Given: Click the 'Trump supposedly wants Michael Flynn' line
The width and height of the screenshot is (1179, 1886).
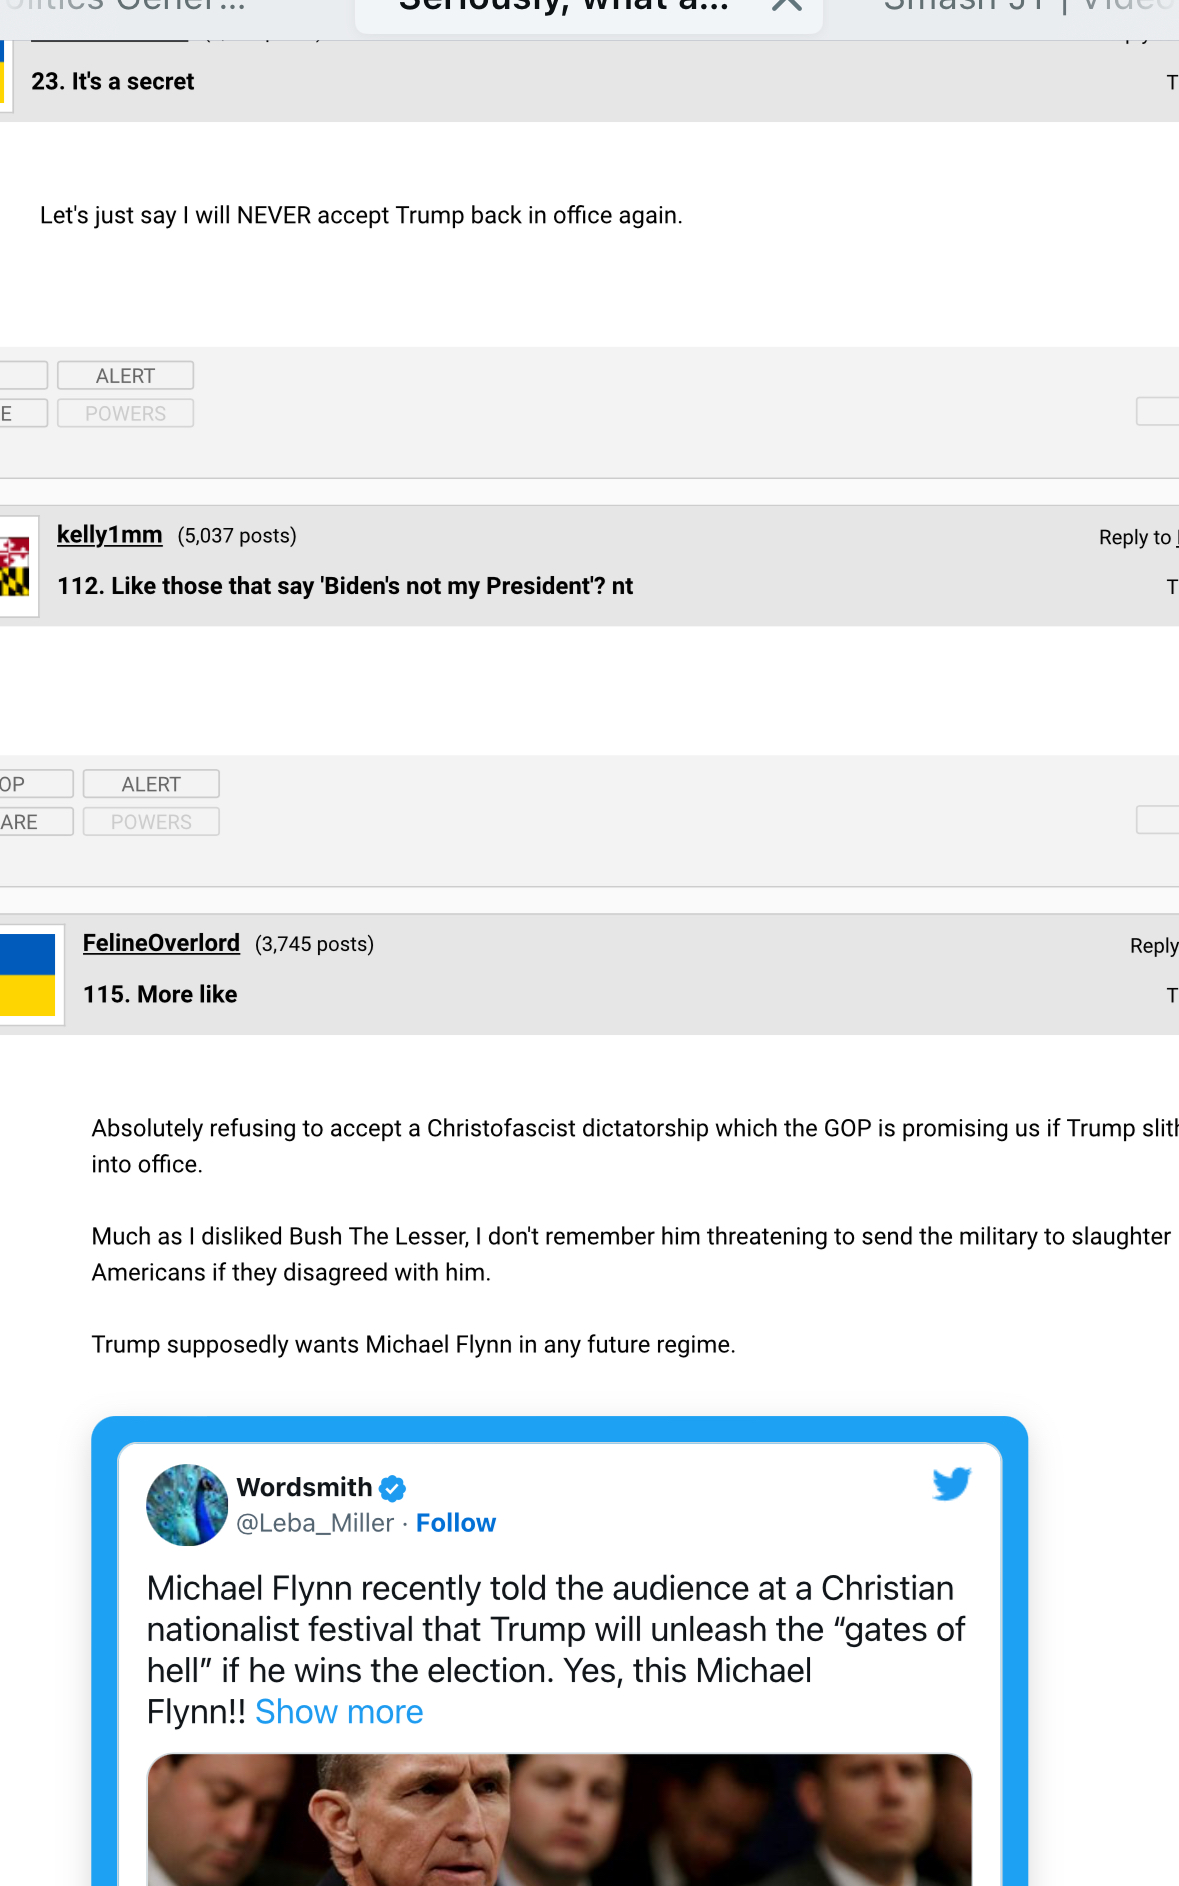Looking at the screenshot, I should [x=414, y=1344].
